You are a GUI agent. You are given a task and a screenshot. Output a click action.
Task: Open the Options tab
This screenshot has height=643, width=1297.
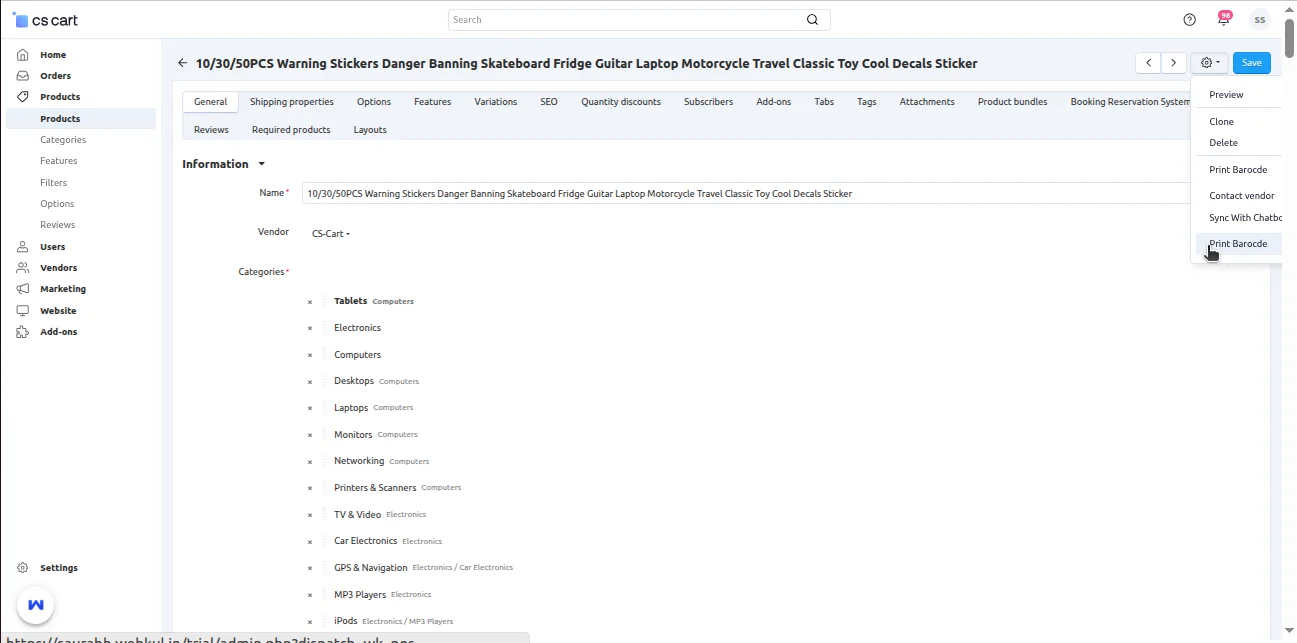pos(374,102)
